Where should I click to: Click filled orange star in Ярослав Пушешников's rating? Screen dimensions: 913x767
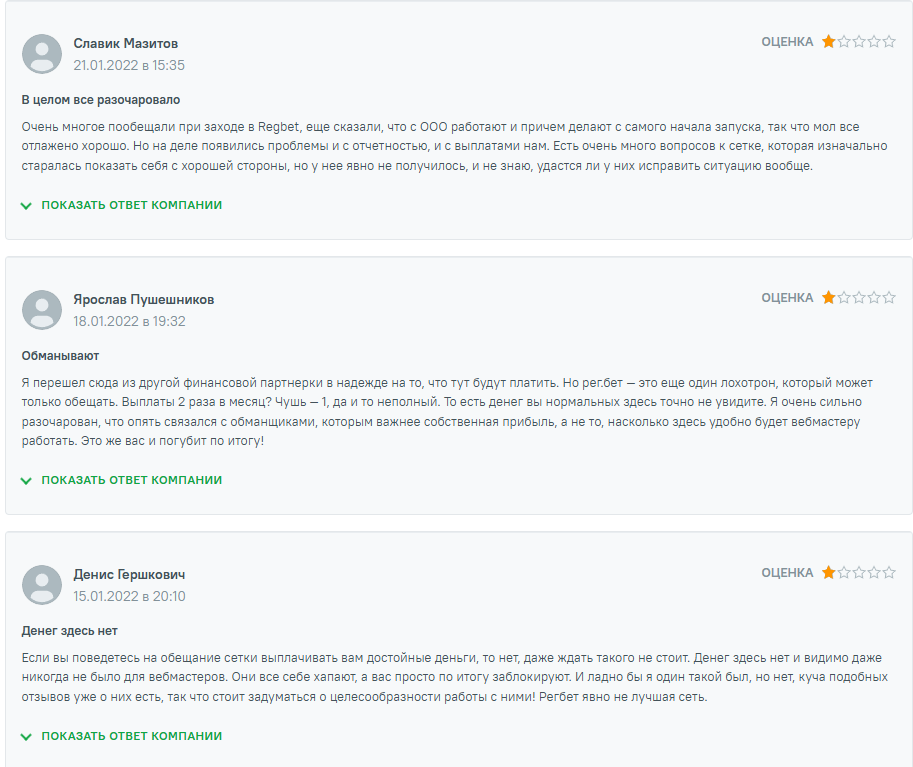point(829,298)
